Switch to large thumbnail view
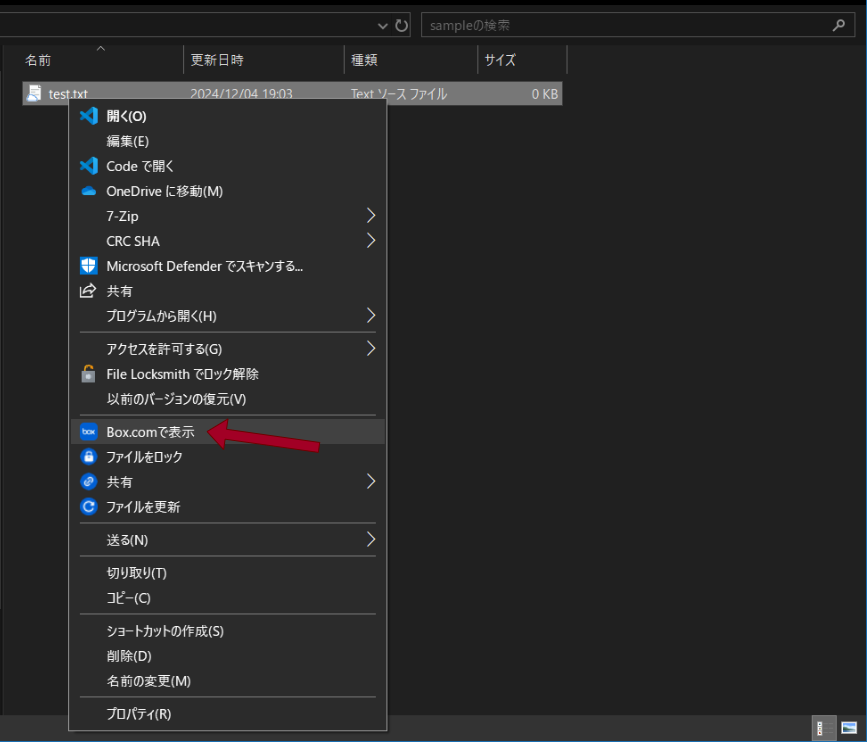Screen dimensions: 868x743 click(850, 727)
